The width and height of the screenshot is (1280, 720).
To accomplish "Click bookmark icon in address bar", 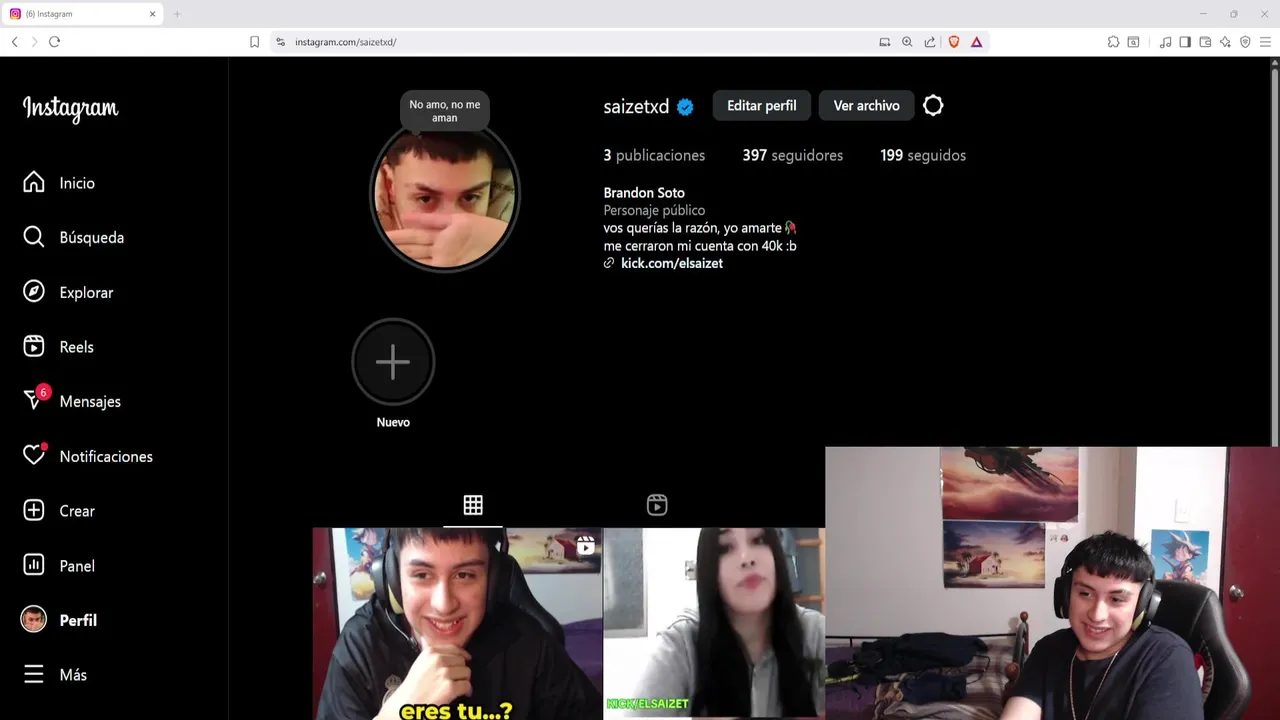I will [x=254, y=42].
